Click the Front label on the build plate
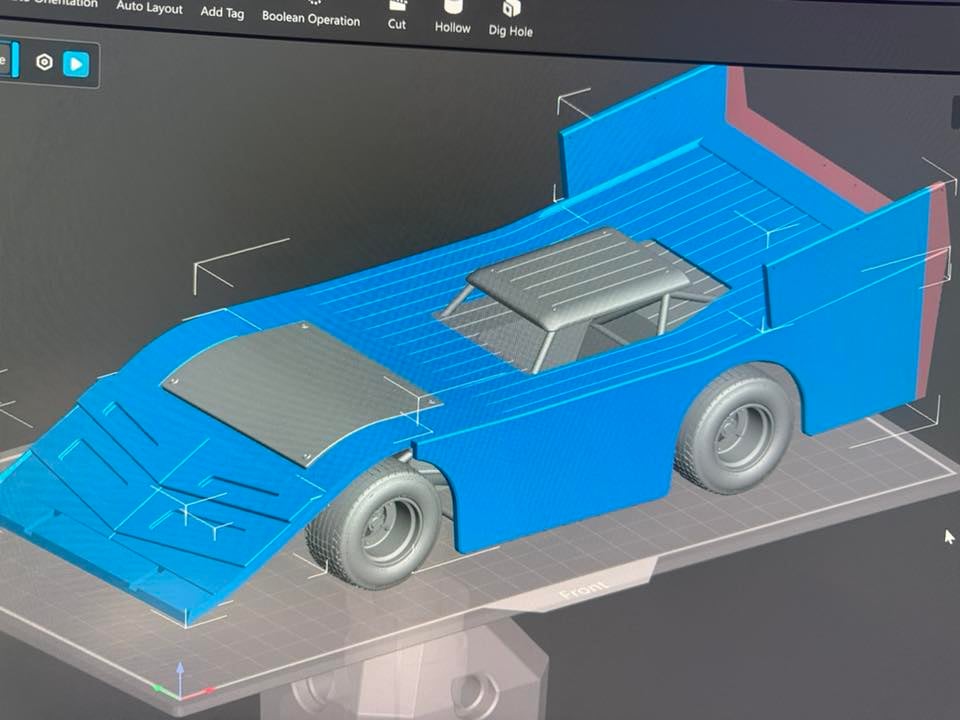This screenshot has width=960, height=720. [x=583, y=592]
